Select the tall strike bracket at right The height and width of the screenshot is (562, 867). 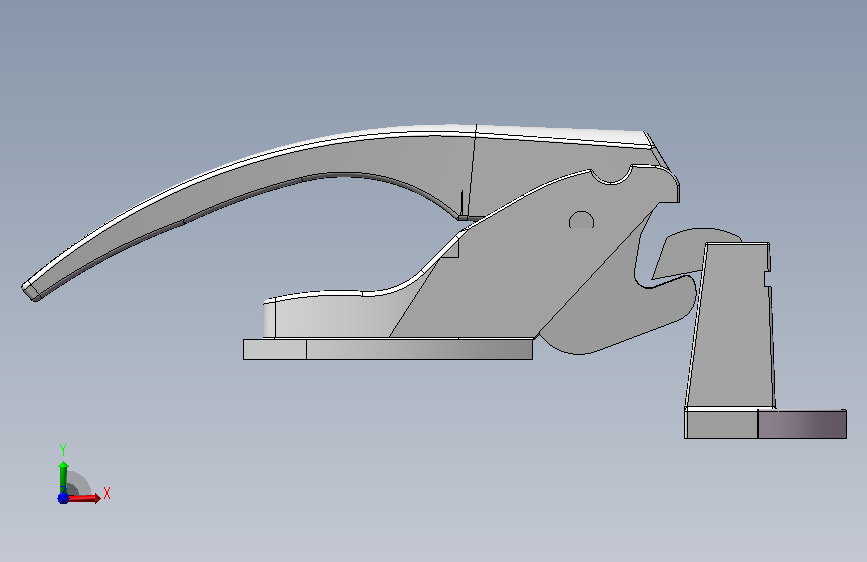(730, 326)
